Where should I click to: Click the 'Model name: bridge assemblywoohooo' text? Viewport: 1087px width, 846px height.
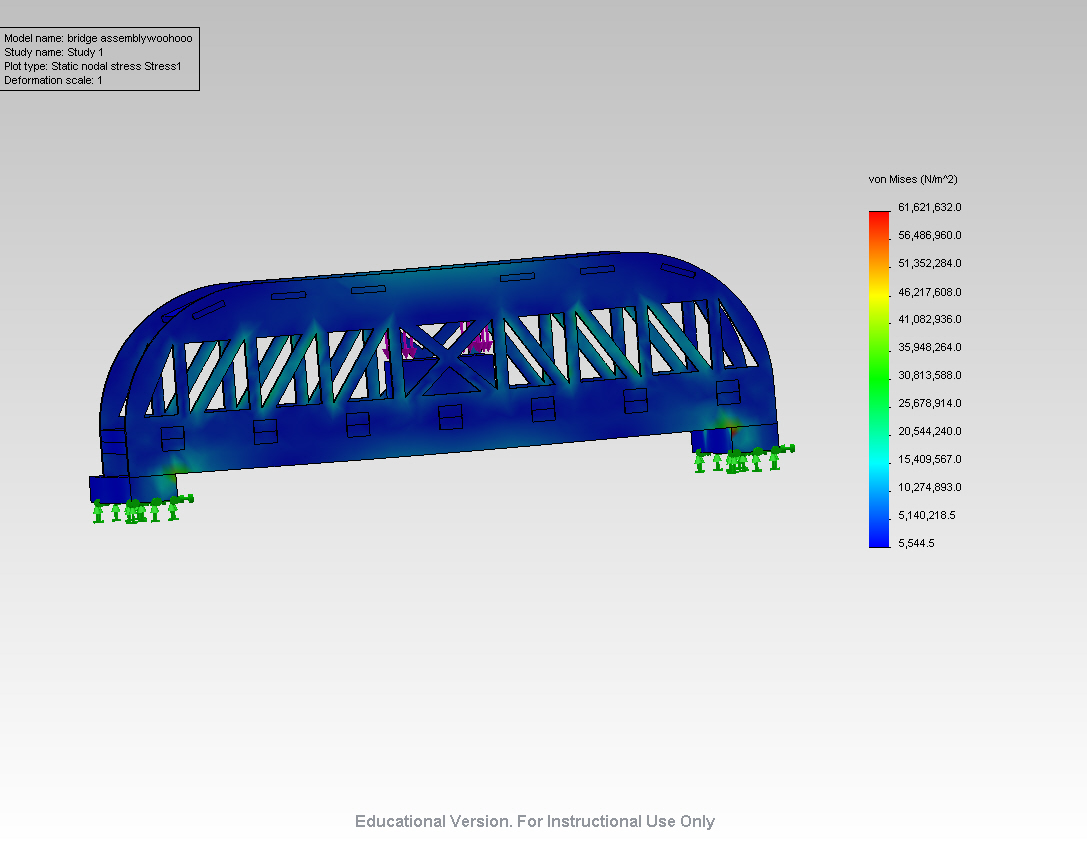click(x=98, y=38)
